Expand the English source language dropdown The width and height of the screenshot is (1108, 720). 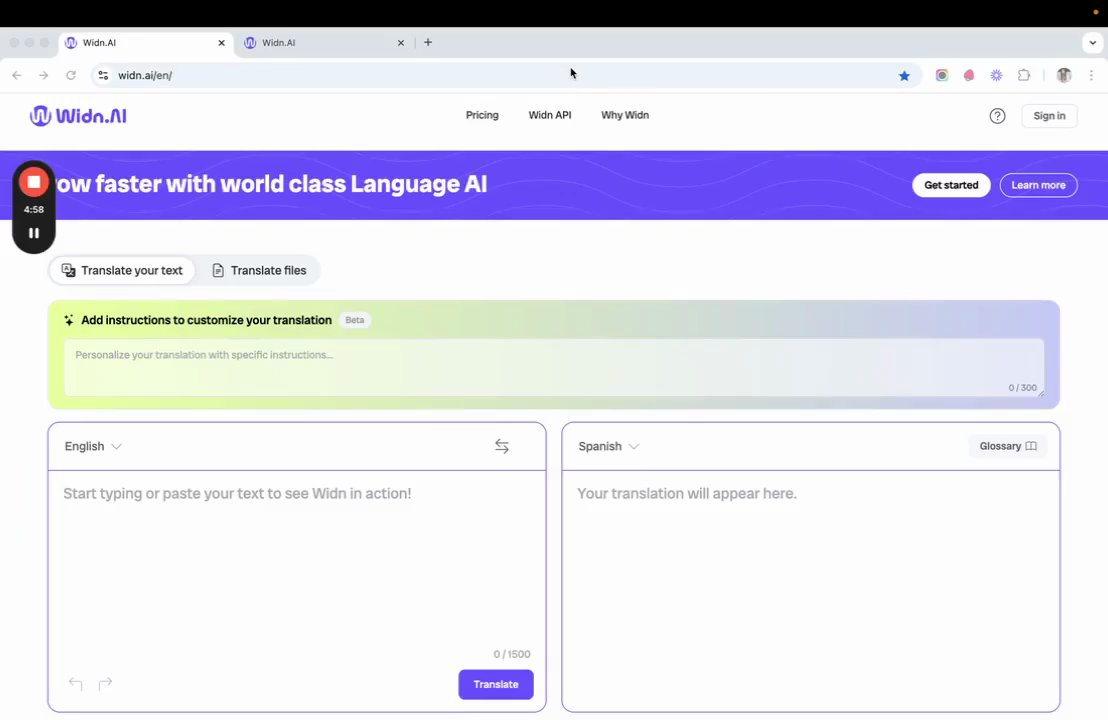pyautogui.click(x=93, y=447)
